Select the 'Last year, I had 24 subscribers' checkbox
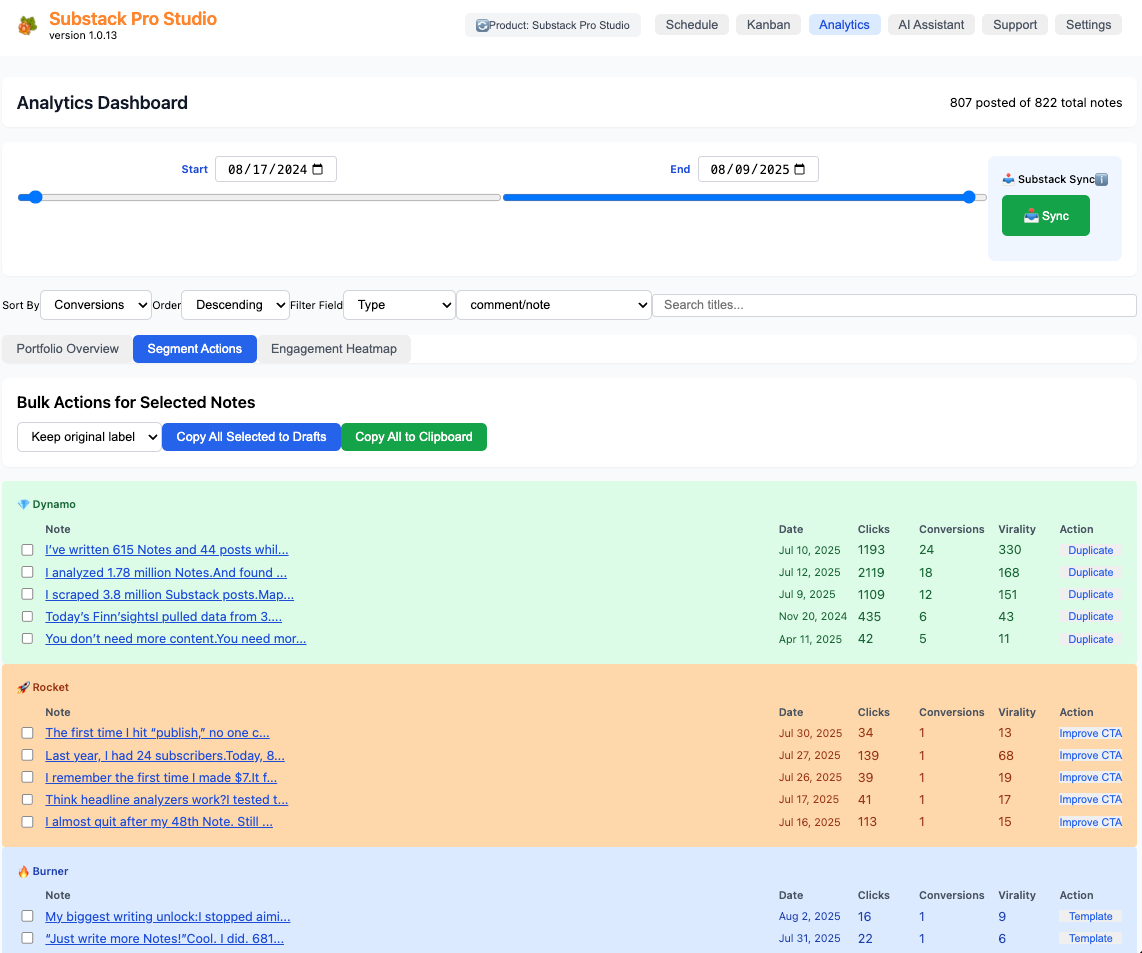Viewport: 1142px width, 953px height. tap(27, 755)
